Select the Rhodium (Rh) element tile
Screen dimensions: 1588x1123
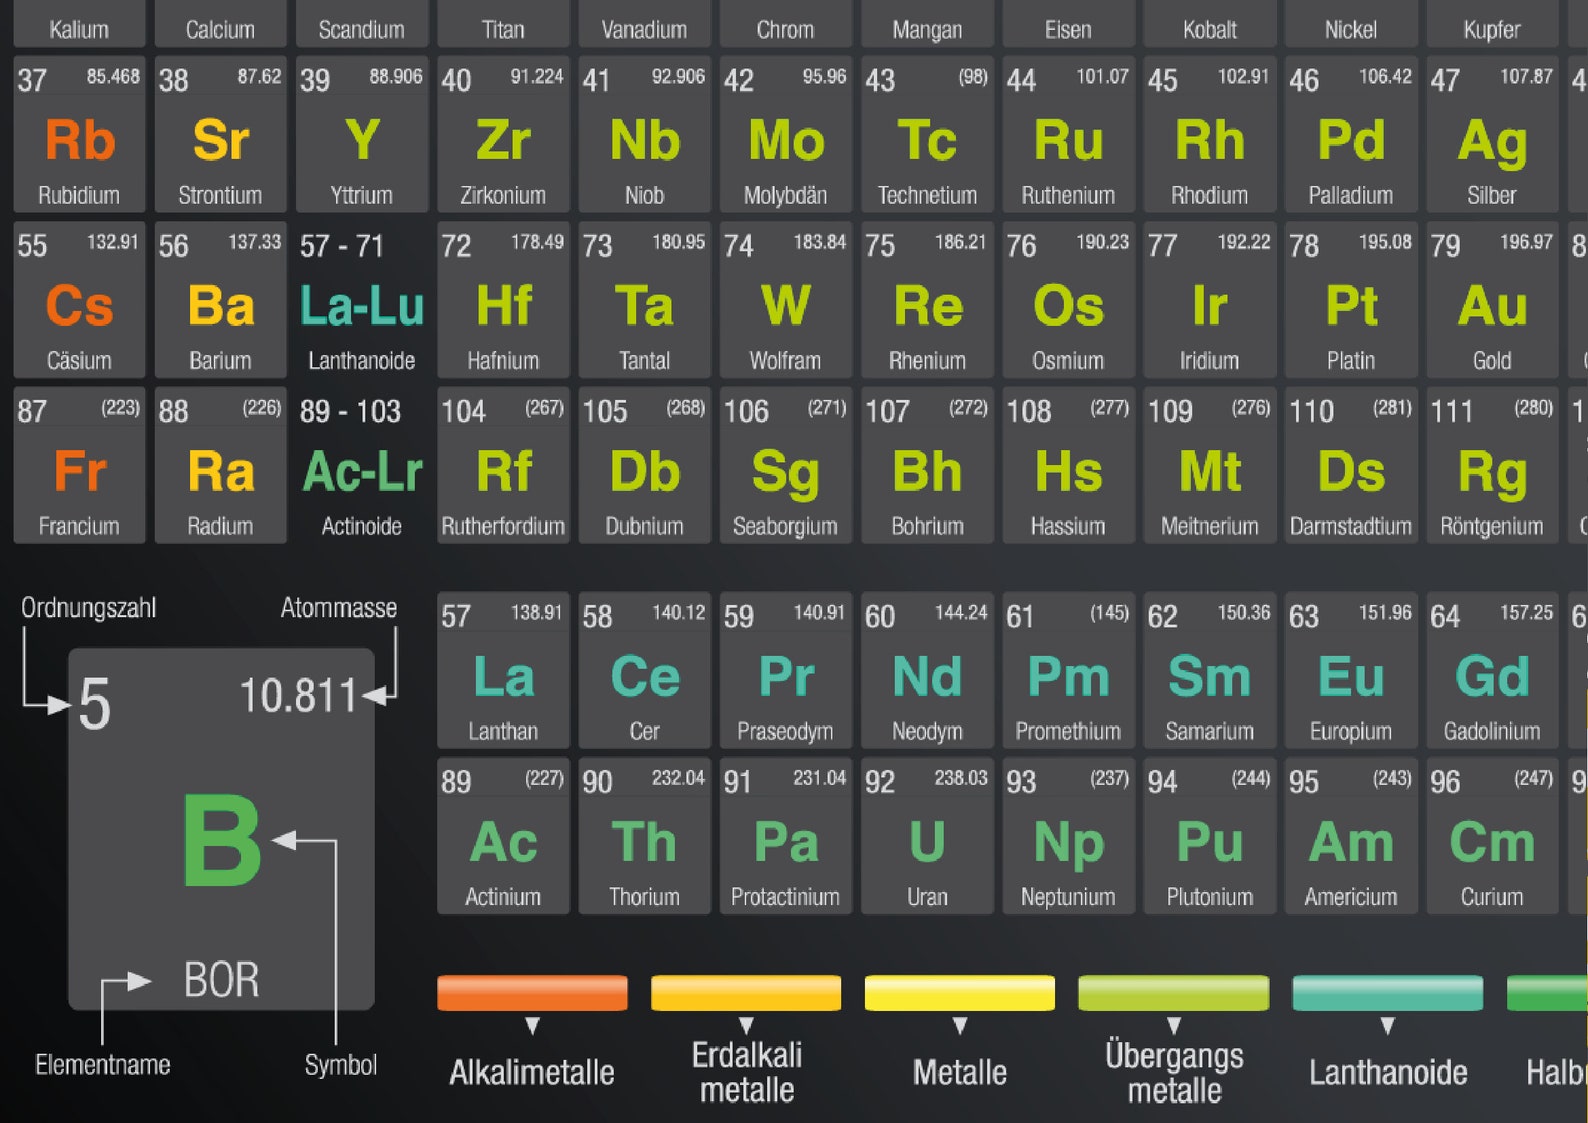pos(1210,134)
